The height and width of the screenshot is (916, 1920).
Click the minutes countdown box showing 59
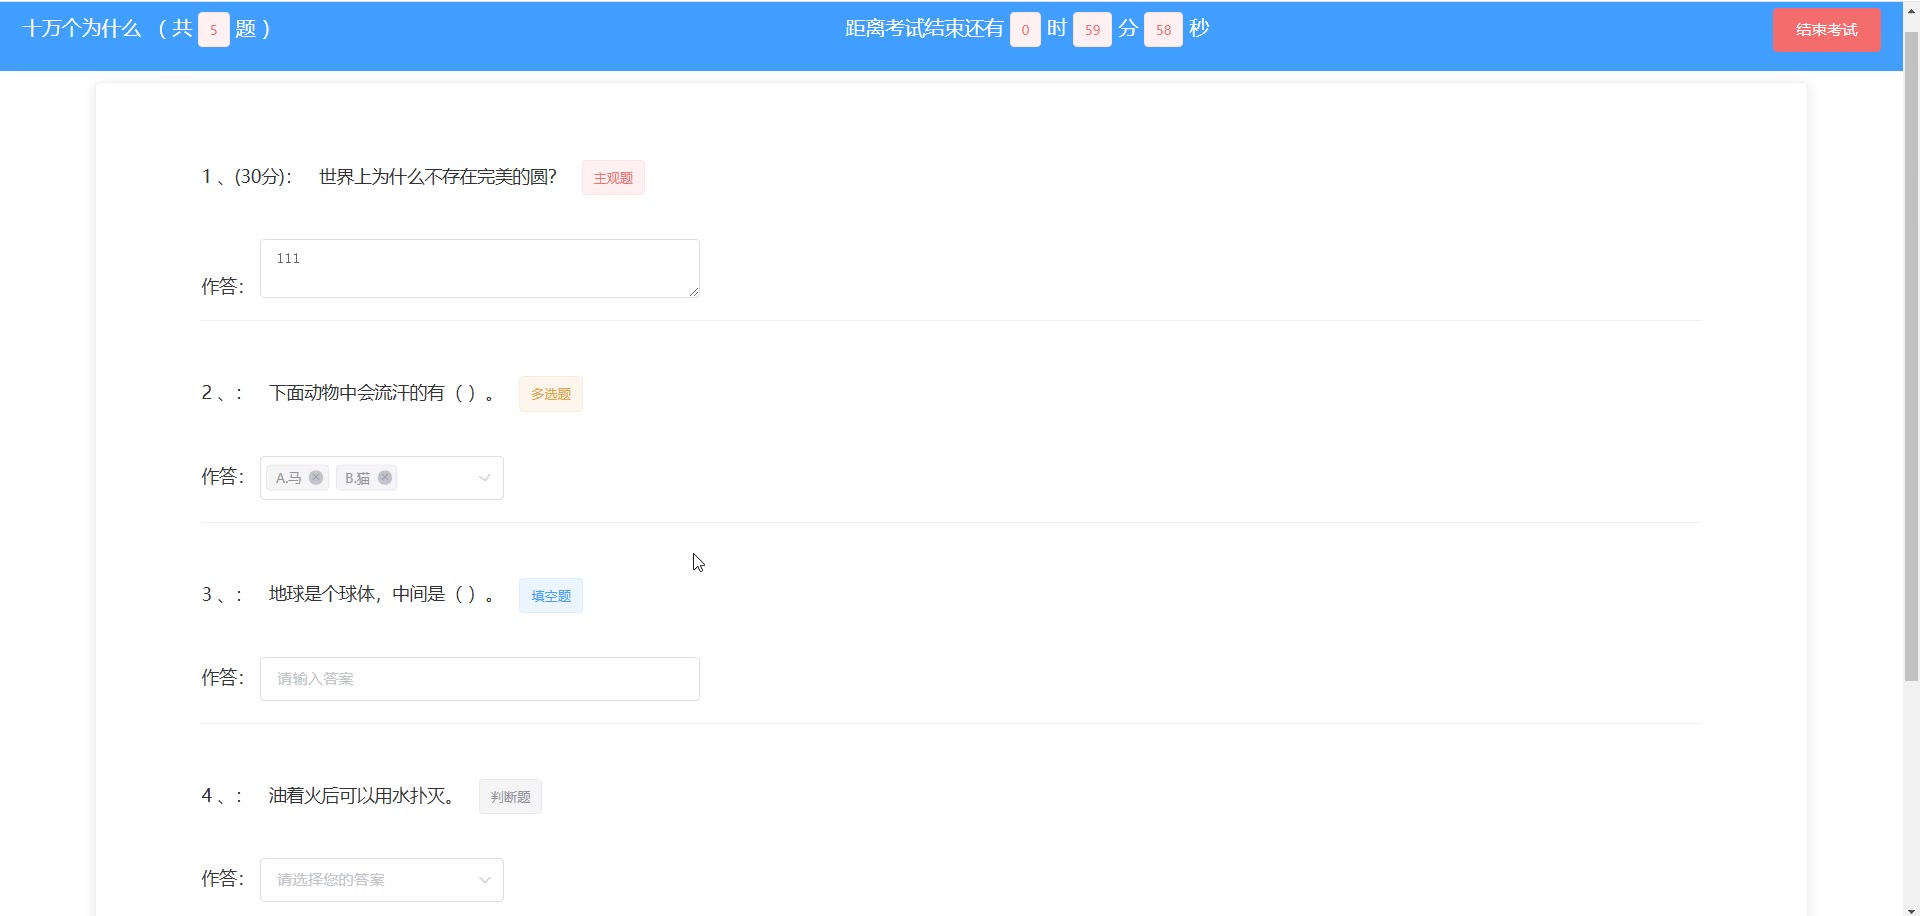coord(1092,30)
